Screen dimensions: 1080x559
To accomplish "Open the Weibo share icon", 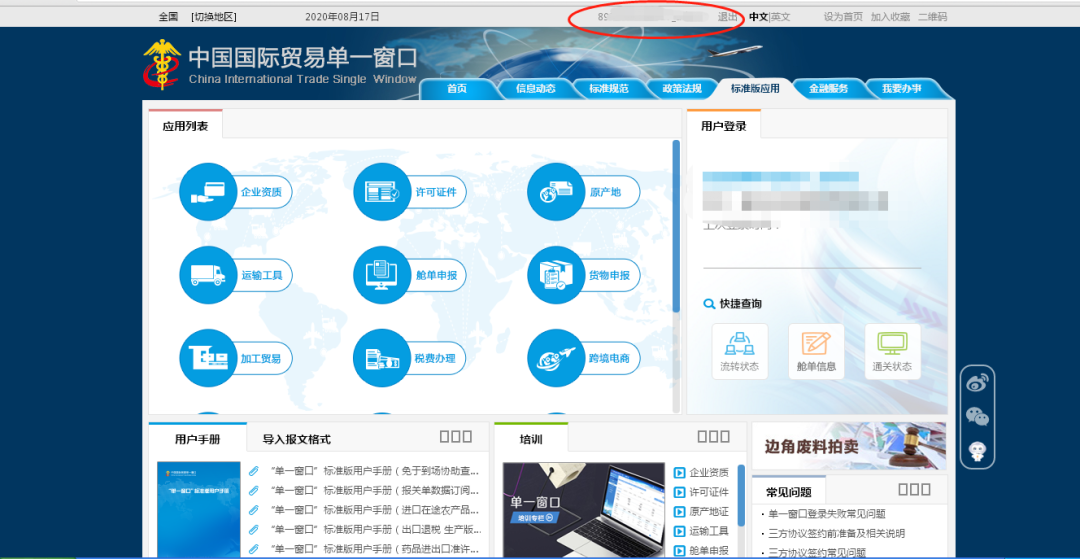I will point(977,381).
